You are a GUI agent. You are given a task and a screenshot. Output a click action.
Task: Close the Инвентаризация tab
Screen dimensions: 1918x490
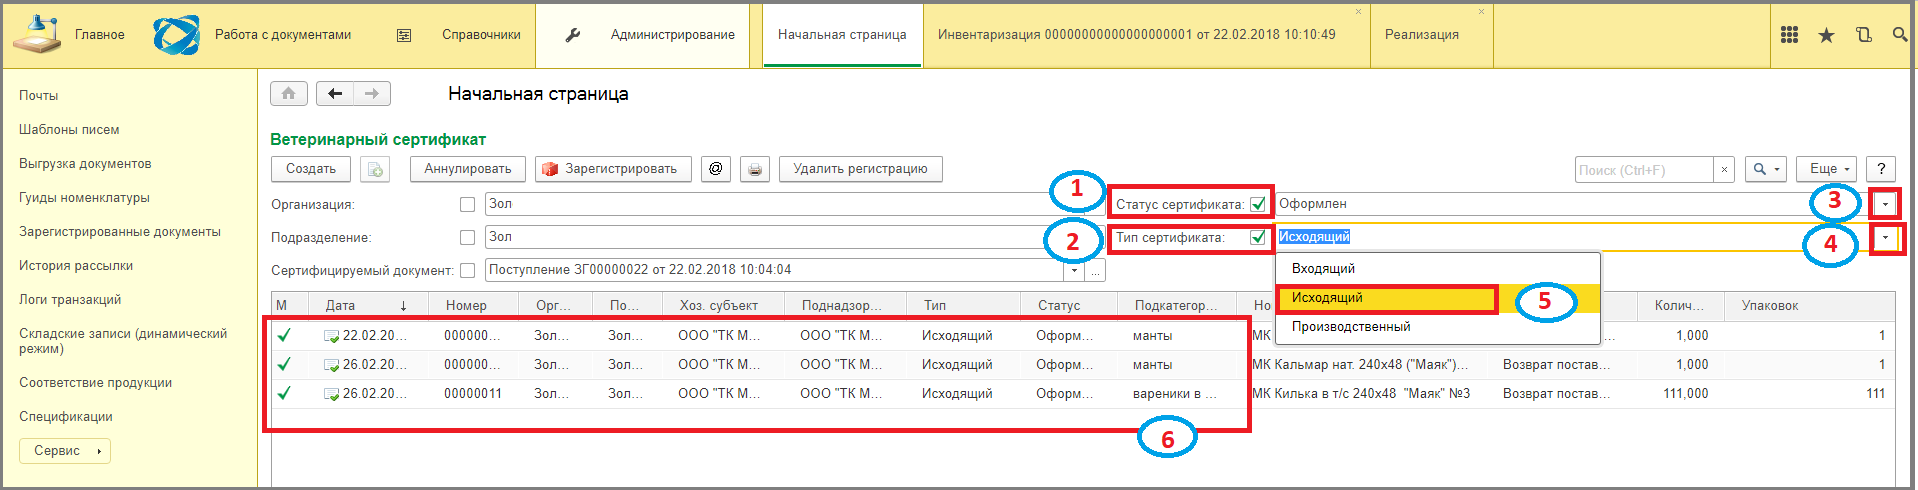(1358, 12)
